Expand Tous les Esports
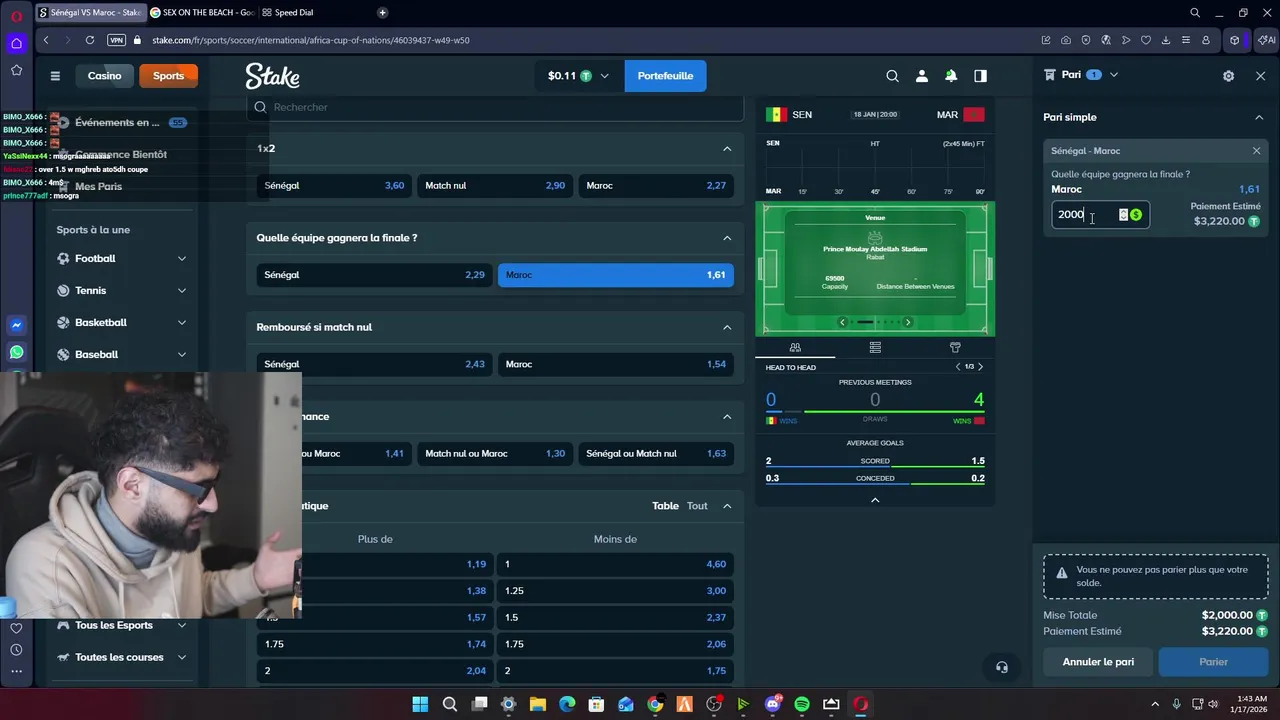 tap(182, 626)
